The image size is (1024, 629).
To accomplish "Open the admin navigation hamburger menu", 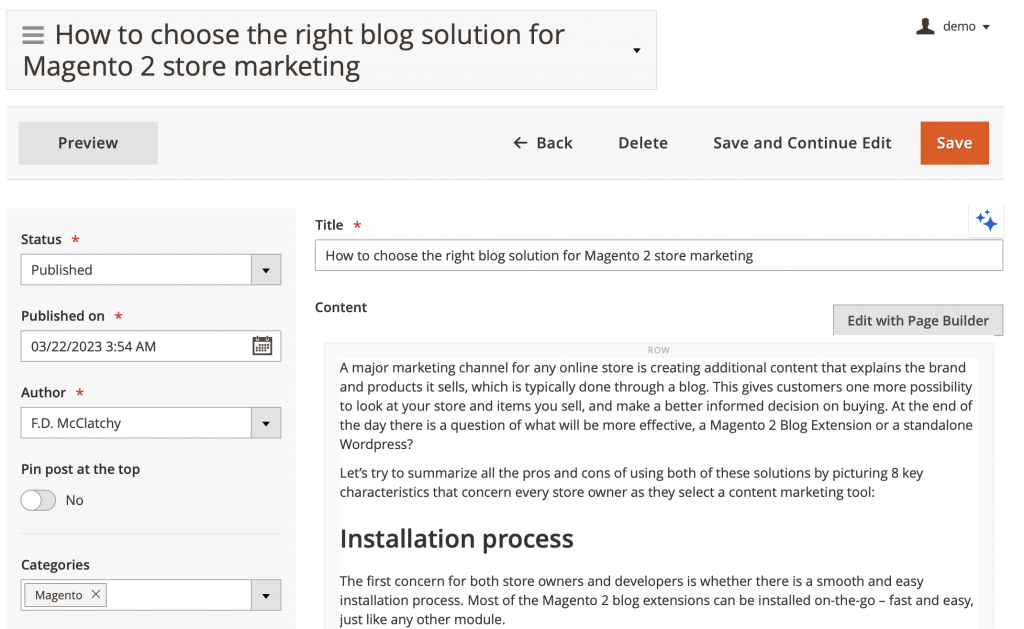I will point(33,33).
